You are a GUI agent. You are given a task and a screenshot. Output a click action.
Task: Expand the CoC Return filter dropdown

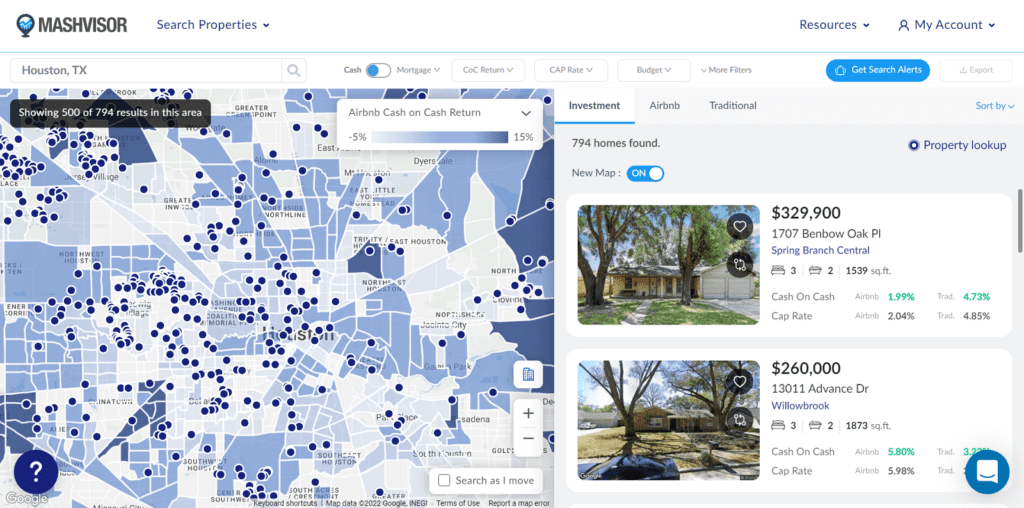pyautogui.click(x=487, y=70)
